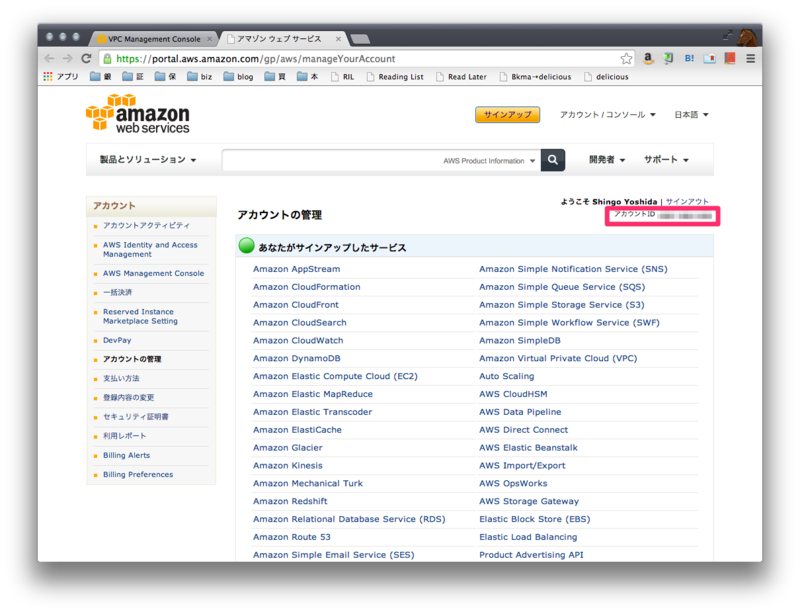
Task: Reload the page with the refresh icon
Action: click(86, 59)
